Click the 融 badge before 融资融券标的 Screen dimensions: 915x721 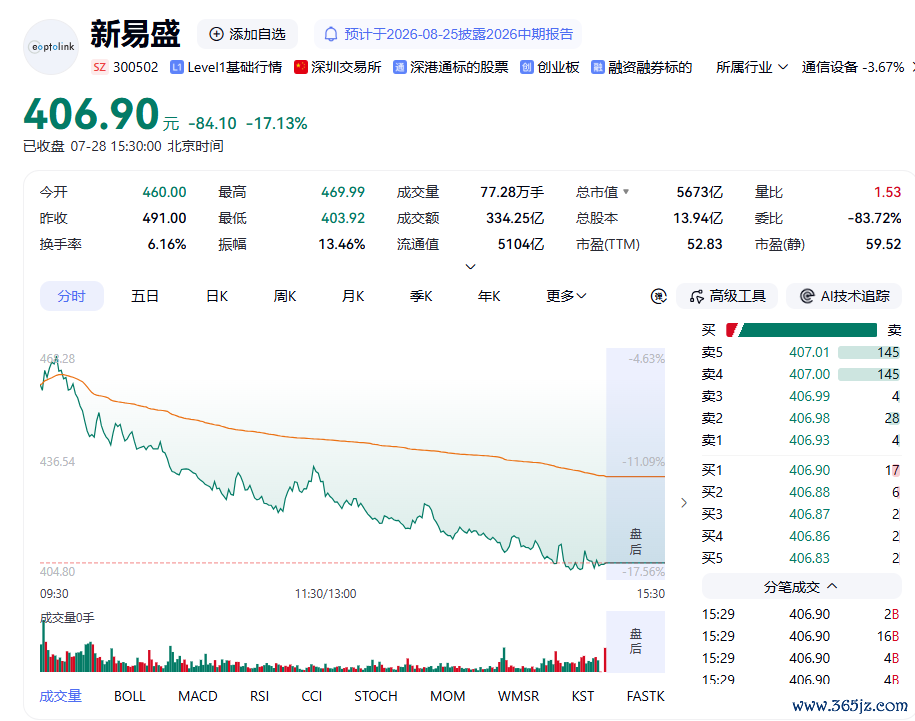598,67
